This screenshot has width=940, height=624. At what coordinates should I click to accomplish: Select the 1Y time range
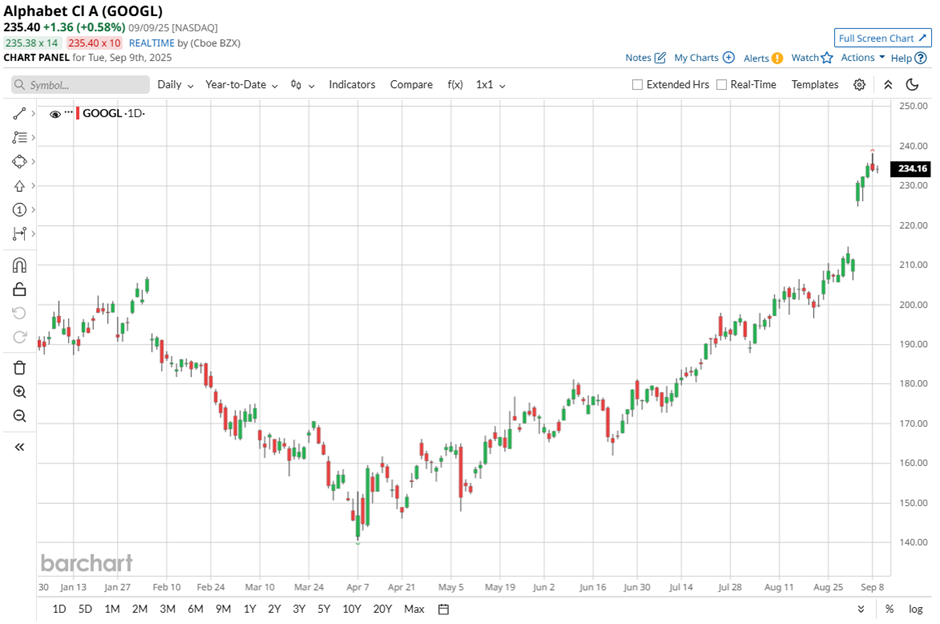click(x=250, y=609)
